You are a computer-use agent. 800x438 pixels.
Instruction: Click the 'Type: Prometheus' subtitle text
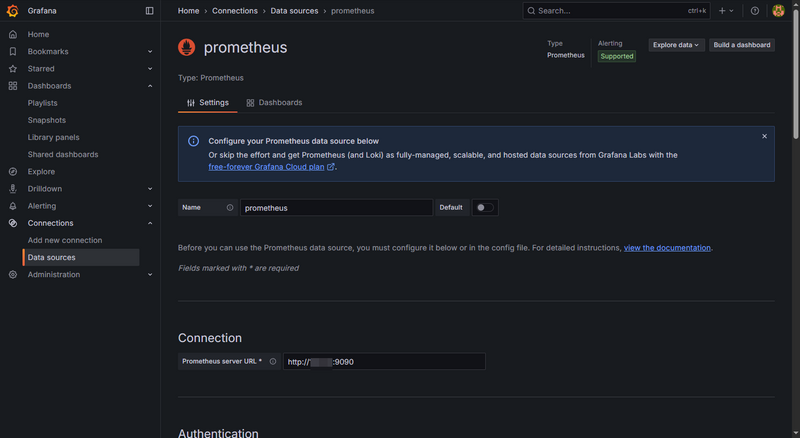tap(211, 78)
